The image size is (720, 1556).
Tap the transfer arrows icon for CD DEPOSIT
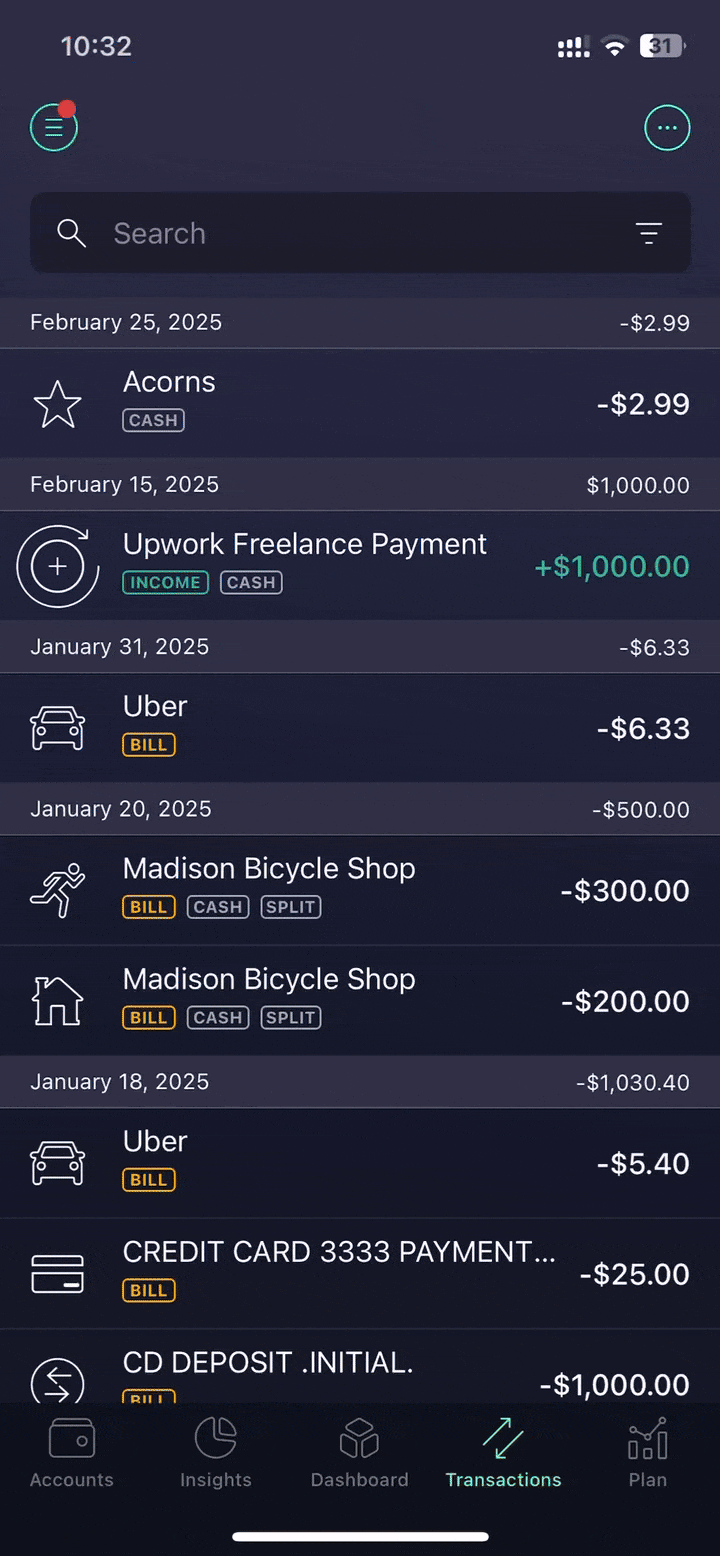58,1382
